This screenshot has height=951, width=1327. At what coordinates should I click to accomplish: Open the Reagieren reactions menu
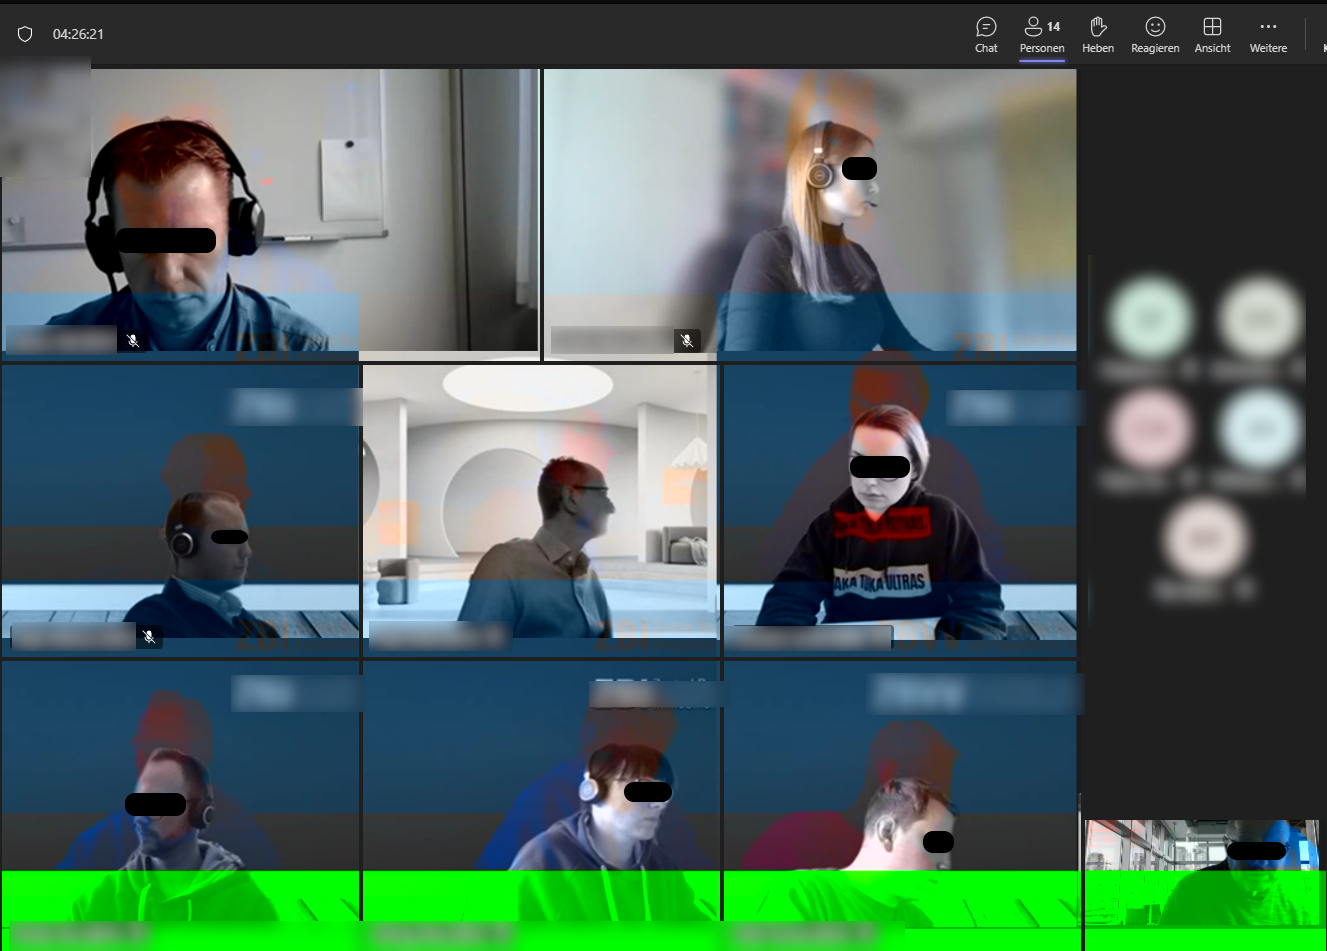coord(1155,34)
